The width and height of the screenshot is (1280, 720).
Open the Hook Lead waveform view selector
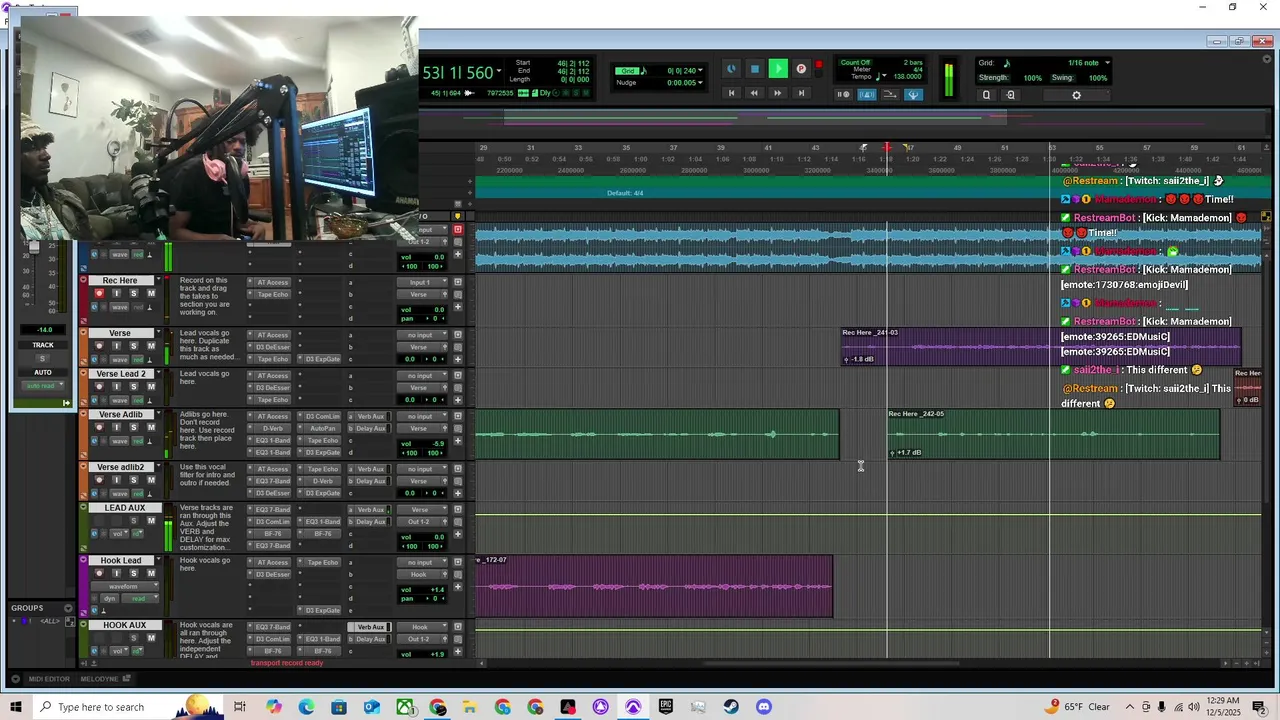125,587
